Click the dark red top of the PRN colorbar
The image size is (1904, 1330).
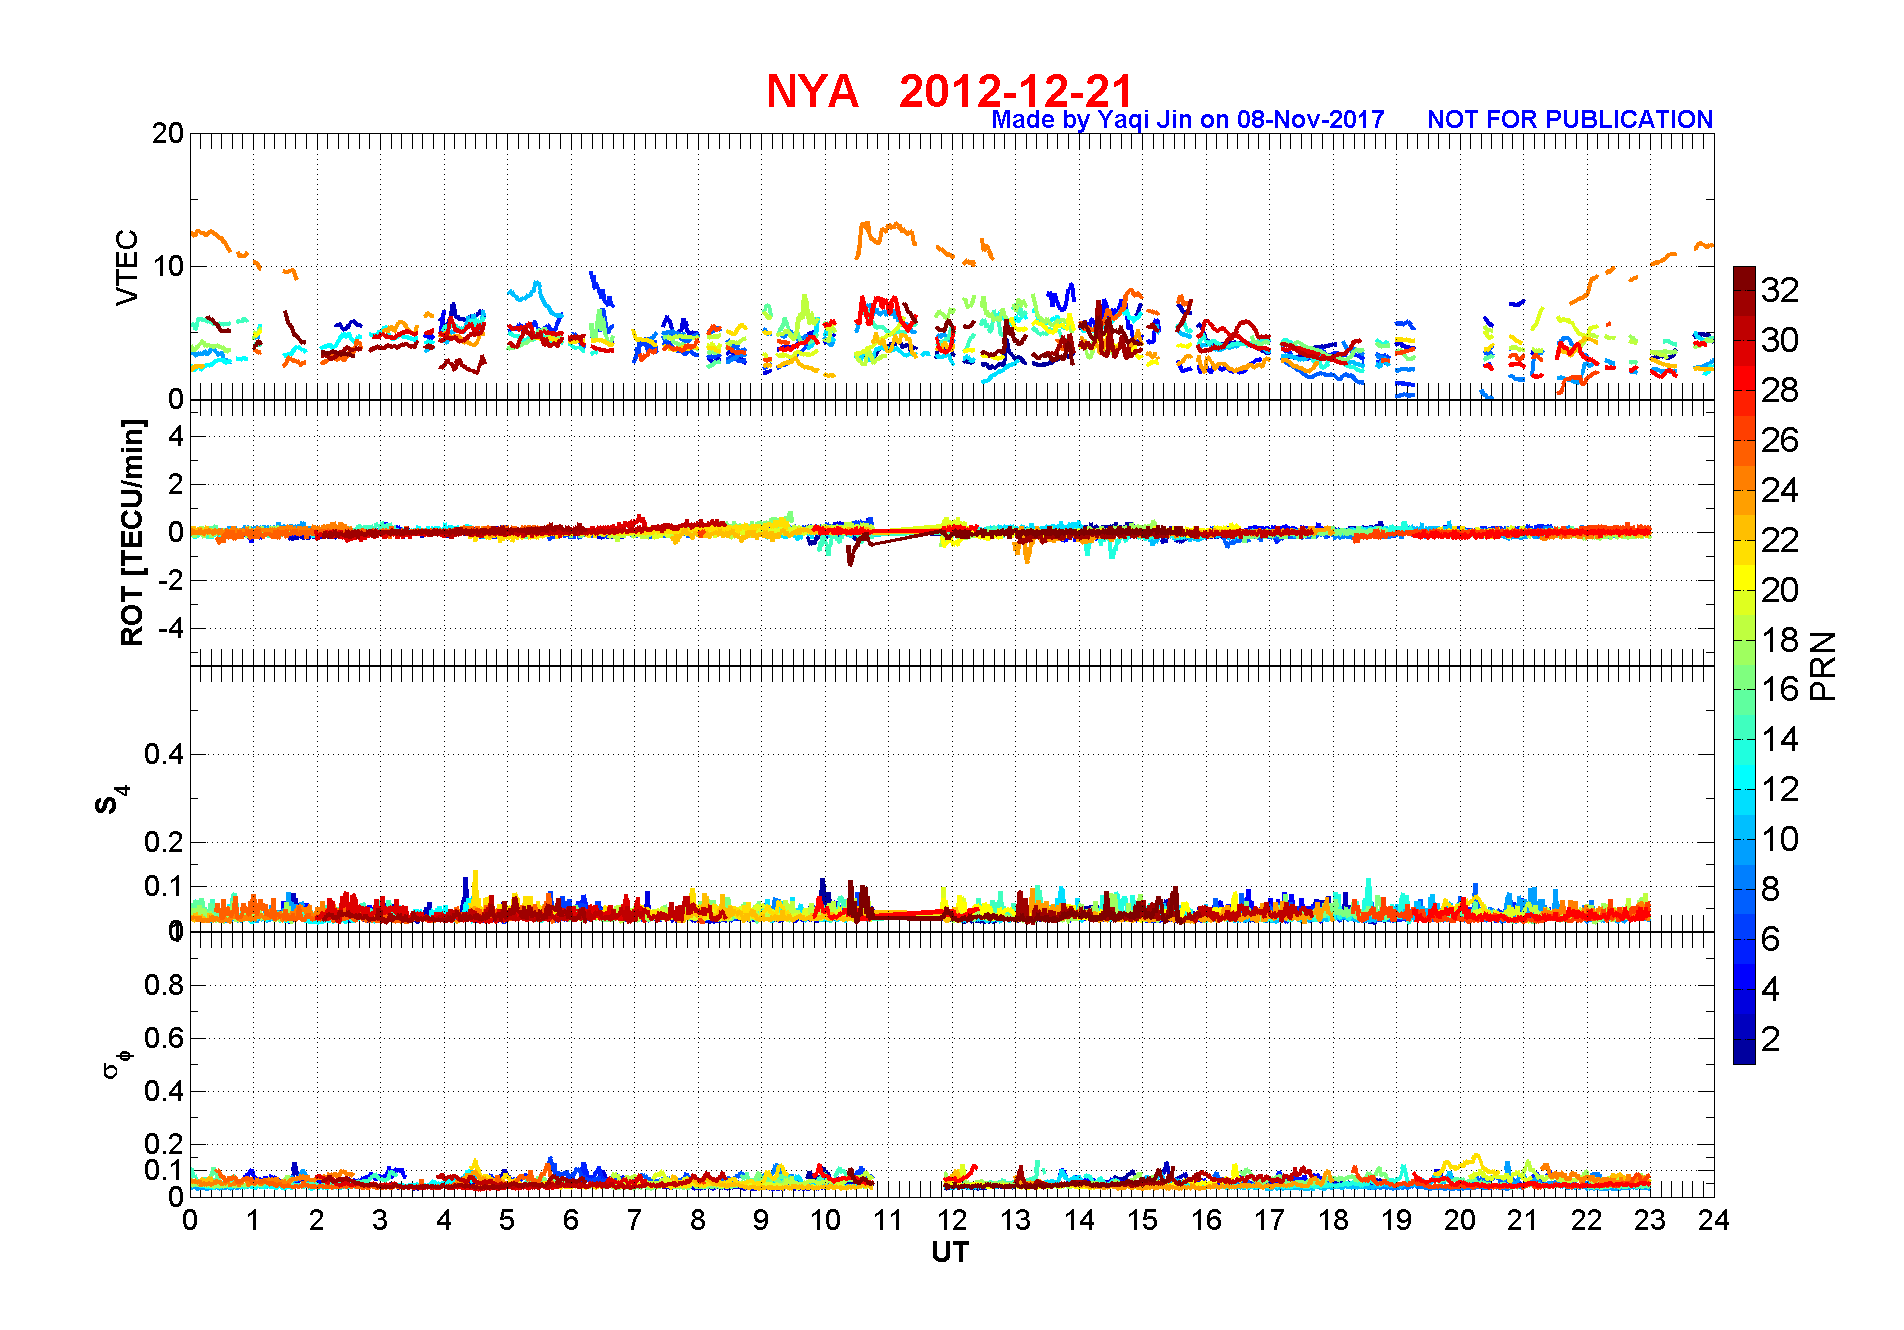(1744, 279)
